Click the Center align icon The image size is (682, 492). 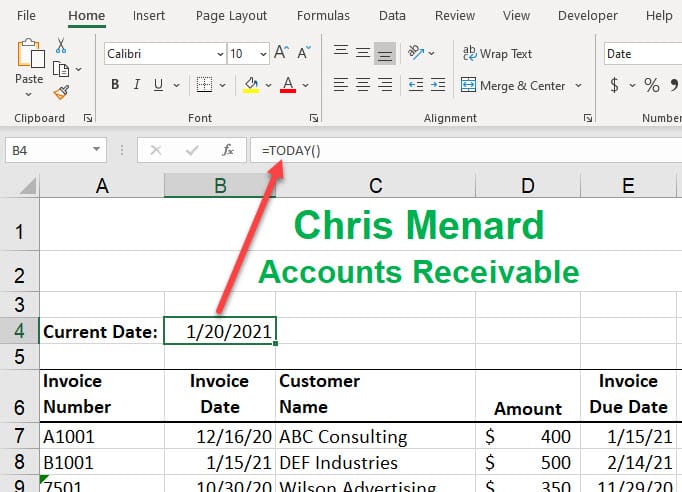tap(363, 85)
